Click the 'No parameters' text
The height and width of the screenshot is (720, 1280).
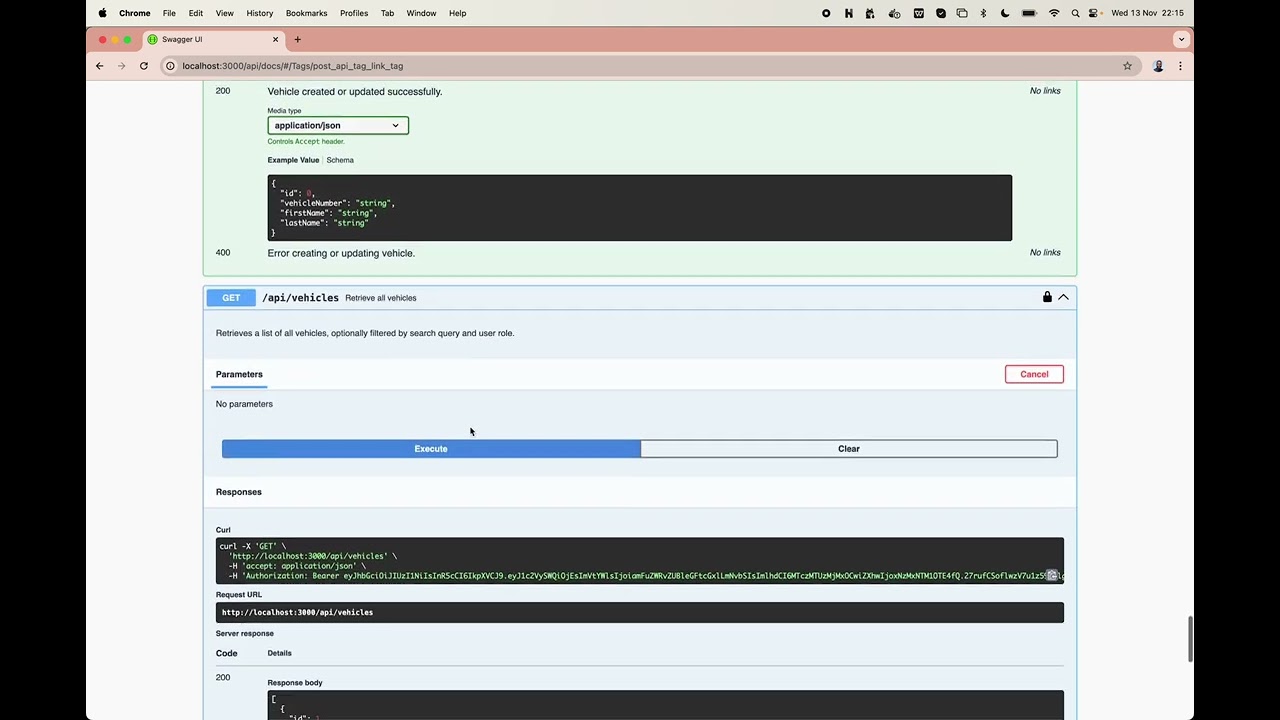point(244,404)
